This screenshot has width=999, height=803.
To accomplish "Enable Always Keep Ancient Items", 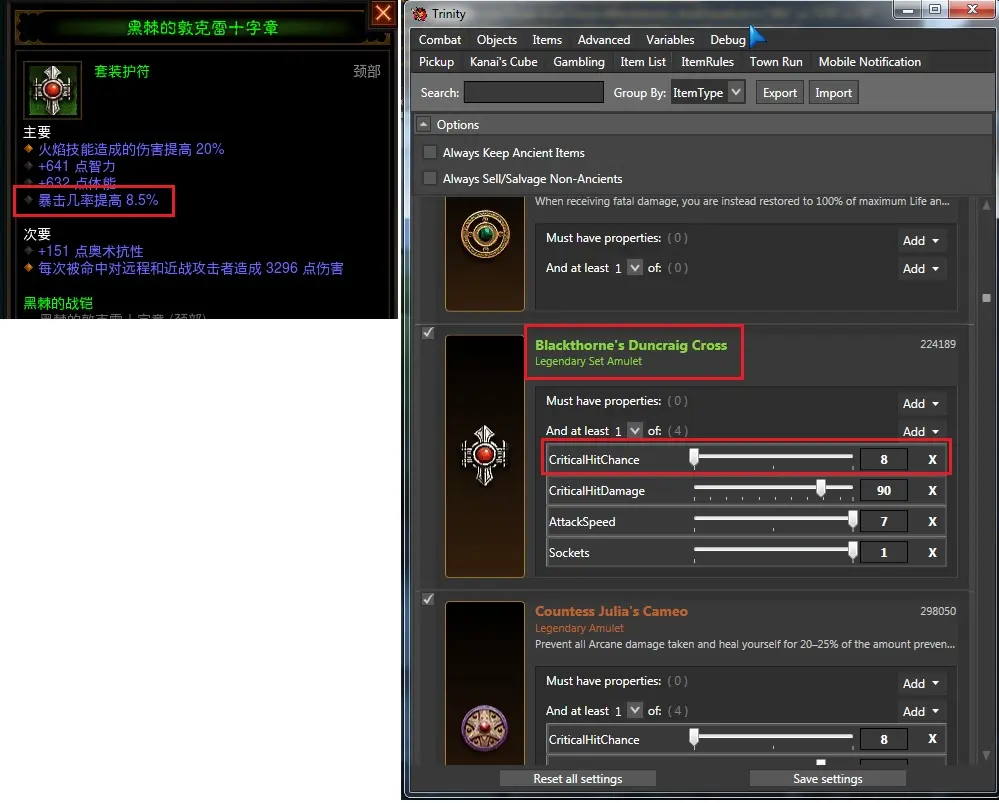I will click(430, 152).
